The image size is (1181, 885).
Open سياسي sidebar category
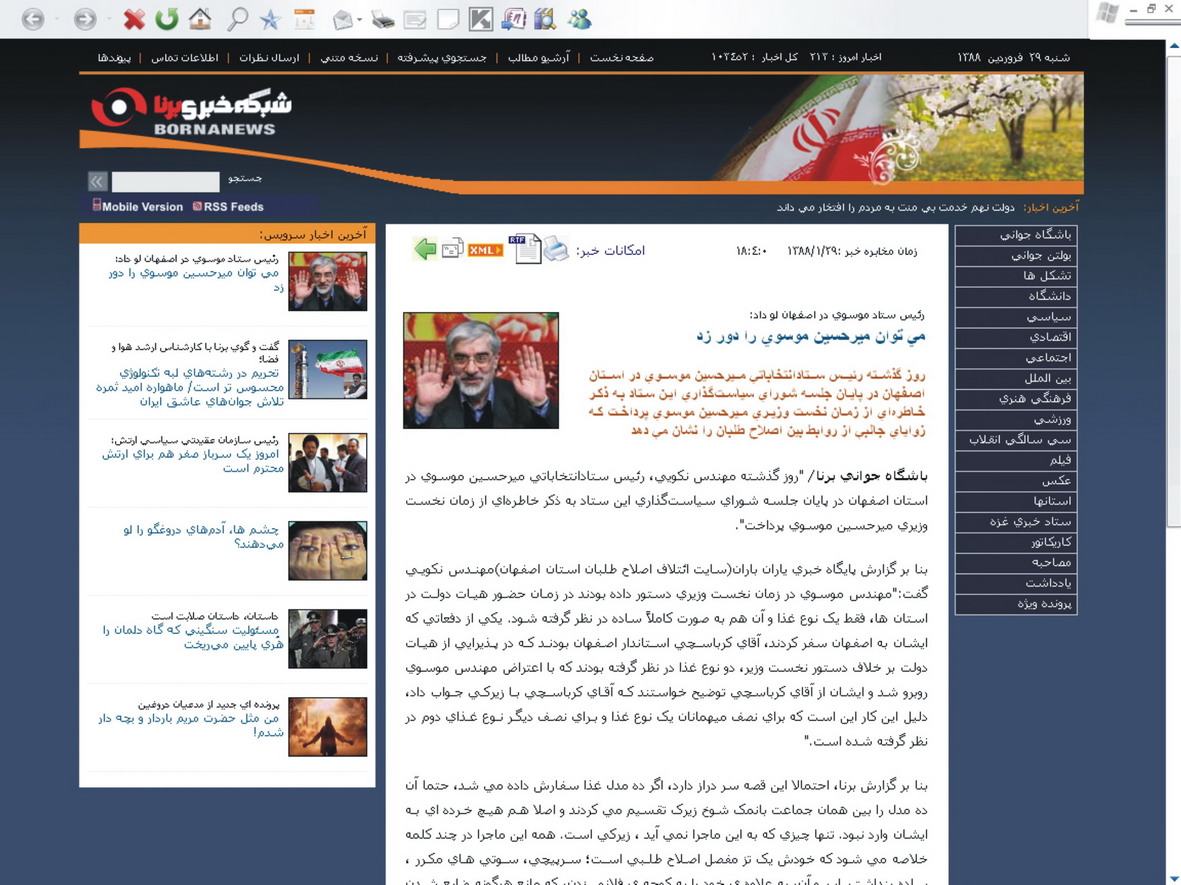pos(1015,317)
